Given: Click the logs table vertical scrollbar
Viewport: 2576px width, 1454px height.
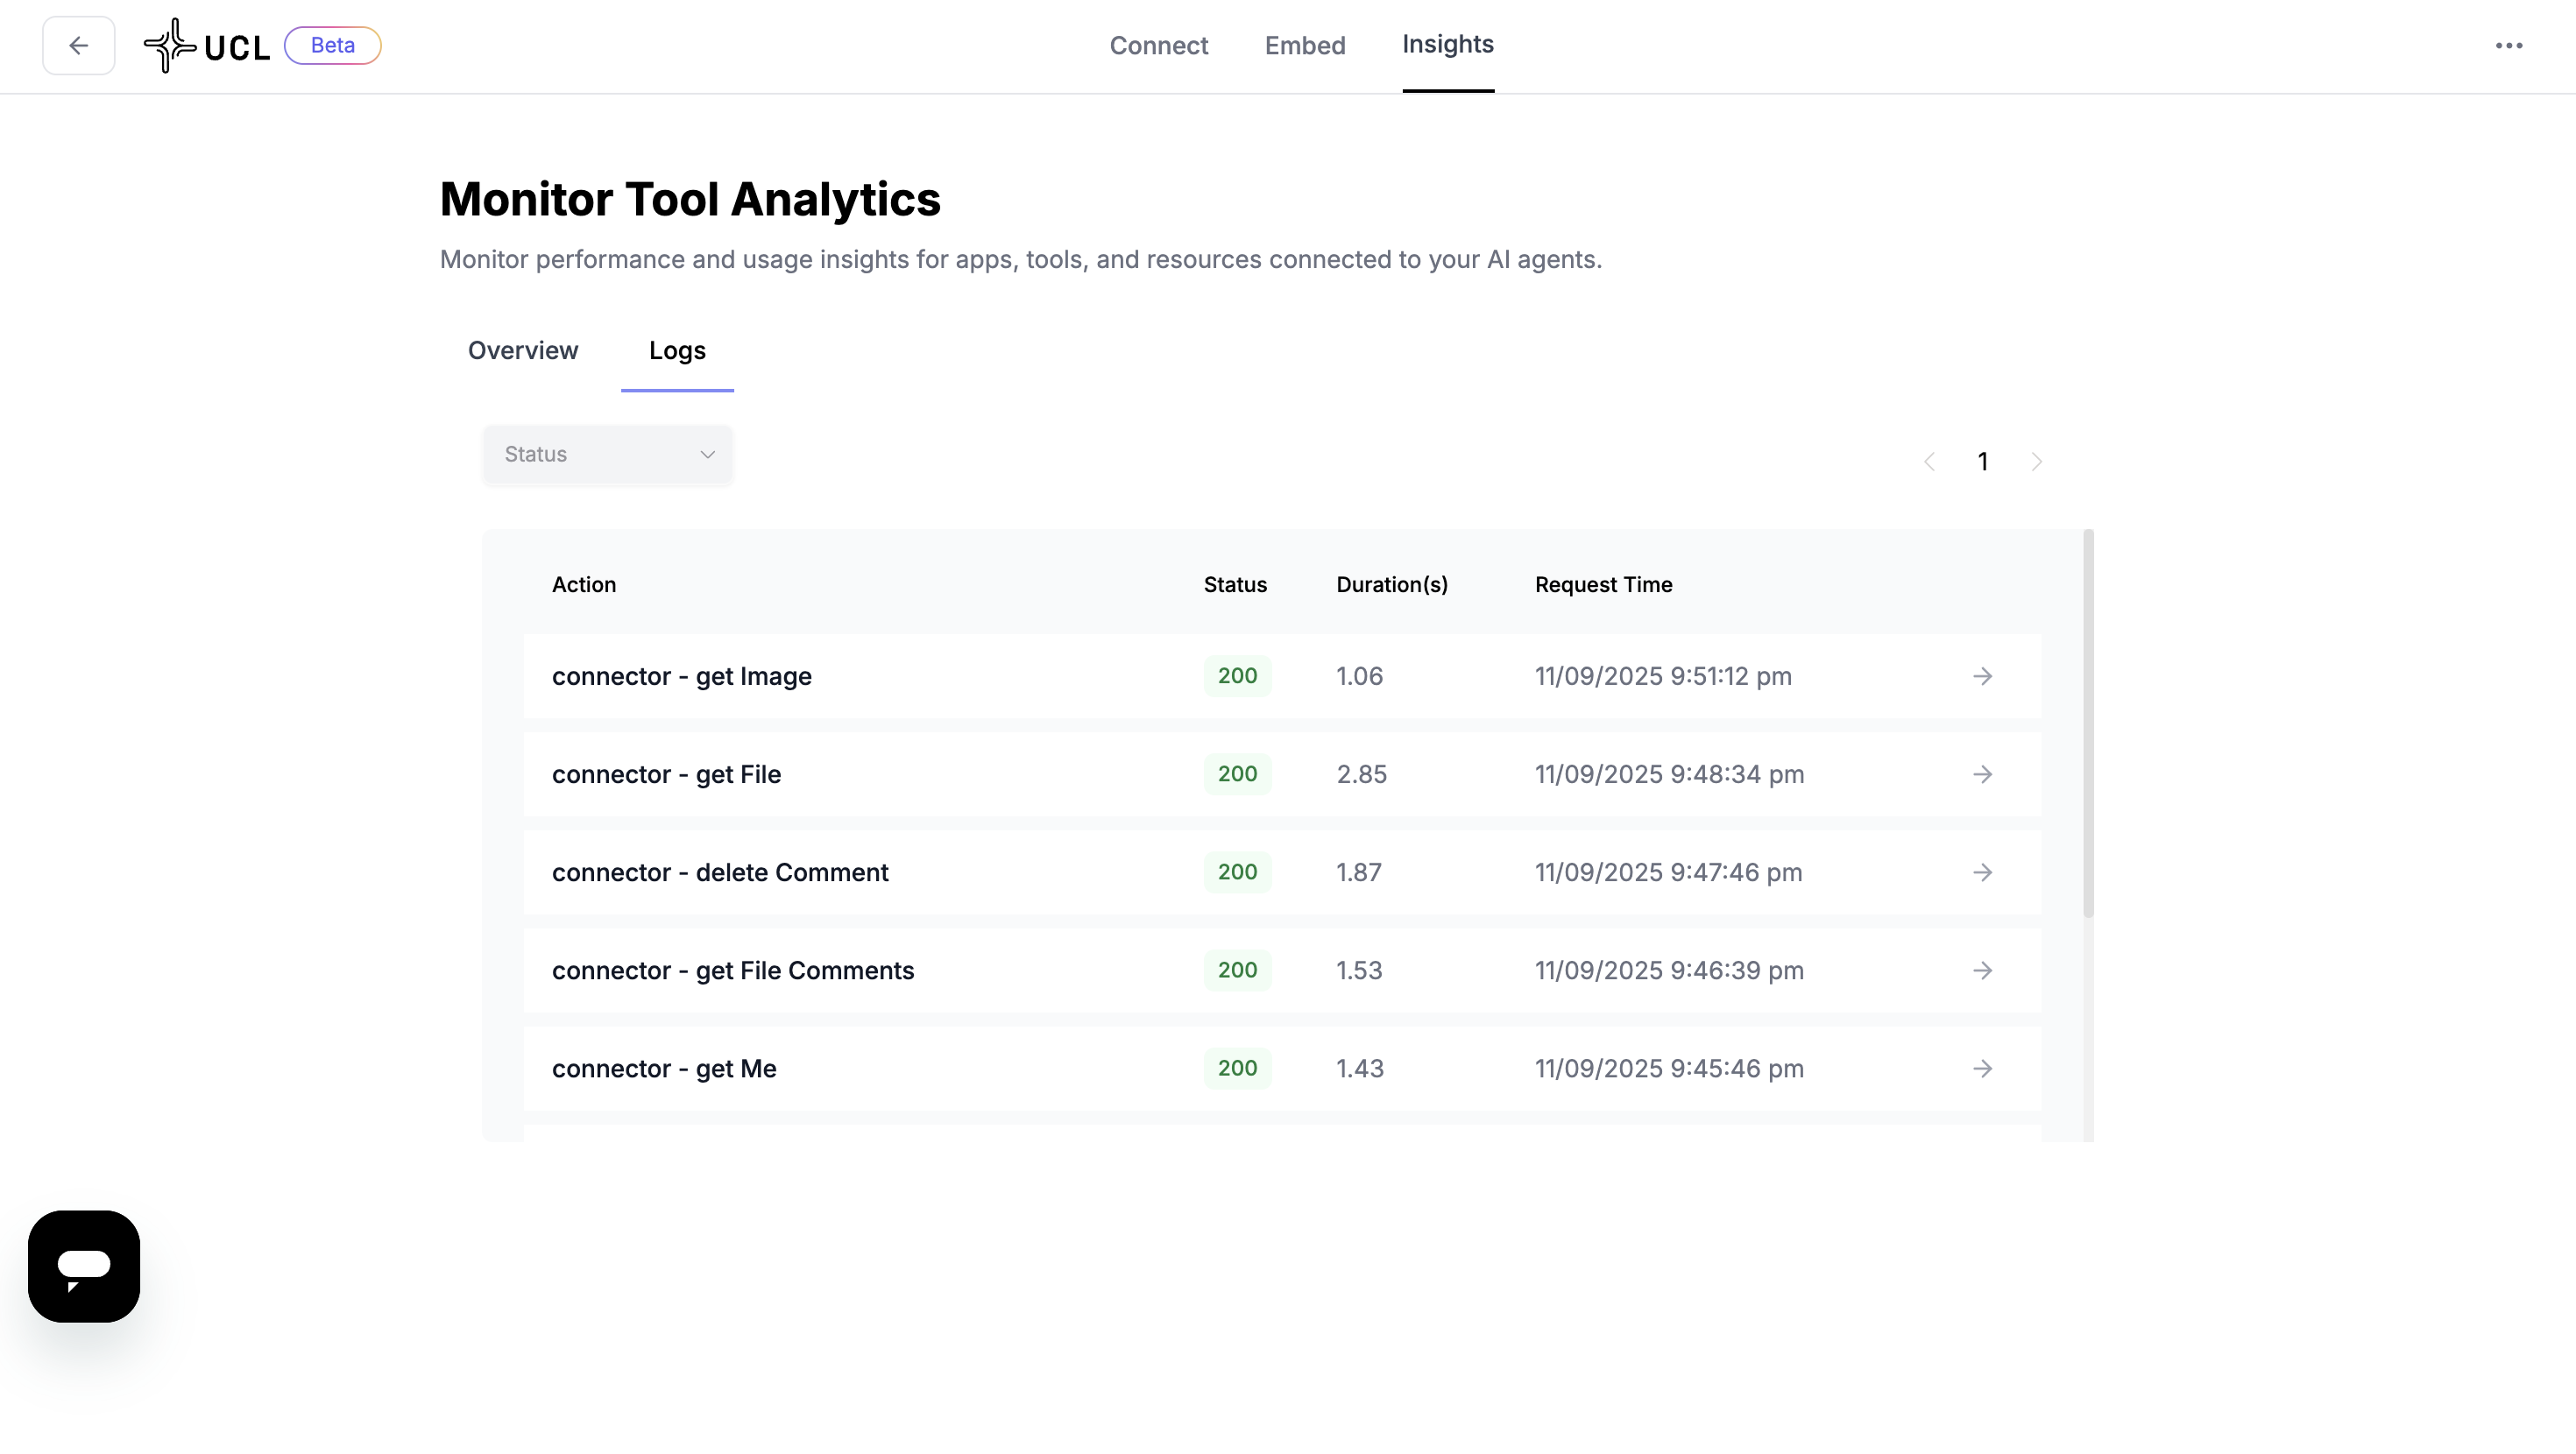Looking at the screenshot, I should point(2088,723).
